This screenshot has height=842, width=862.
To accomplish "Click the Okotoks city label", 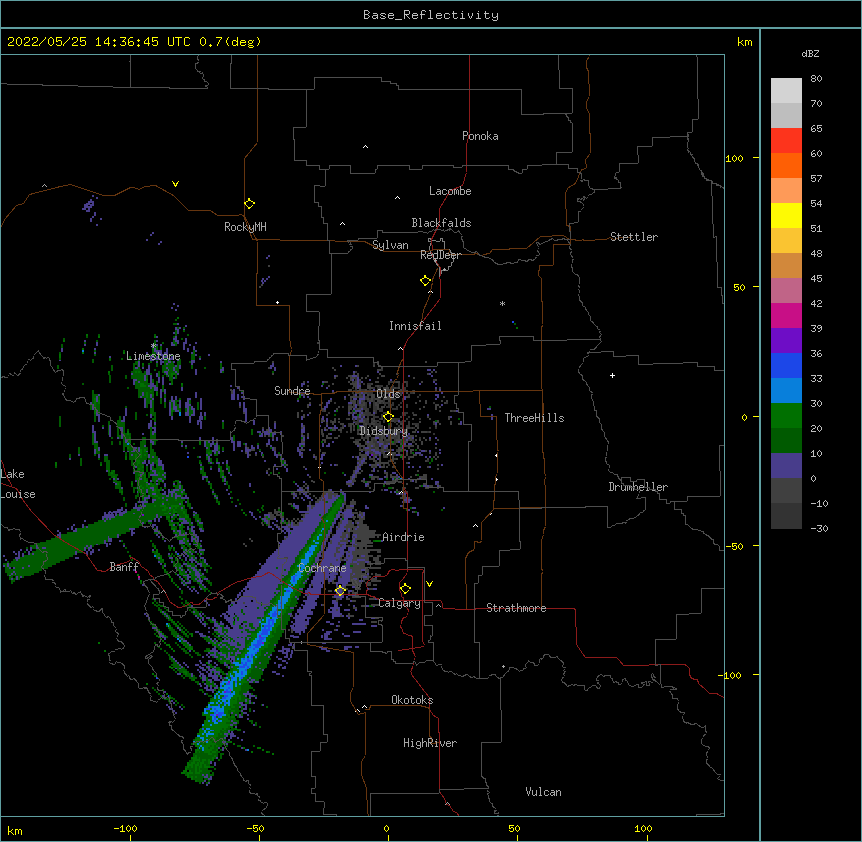I will [412, 700].
